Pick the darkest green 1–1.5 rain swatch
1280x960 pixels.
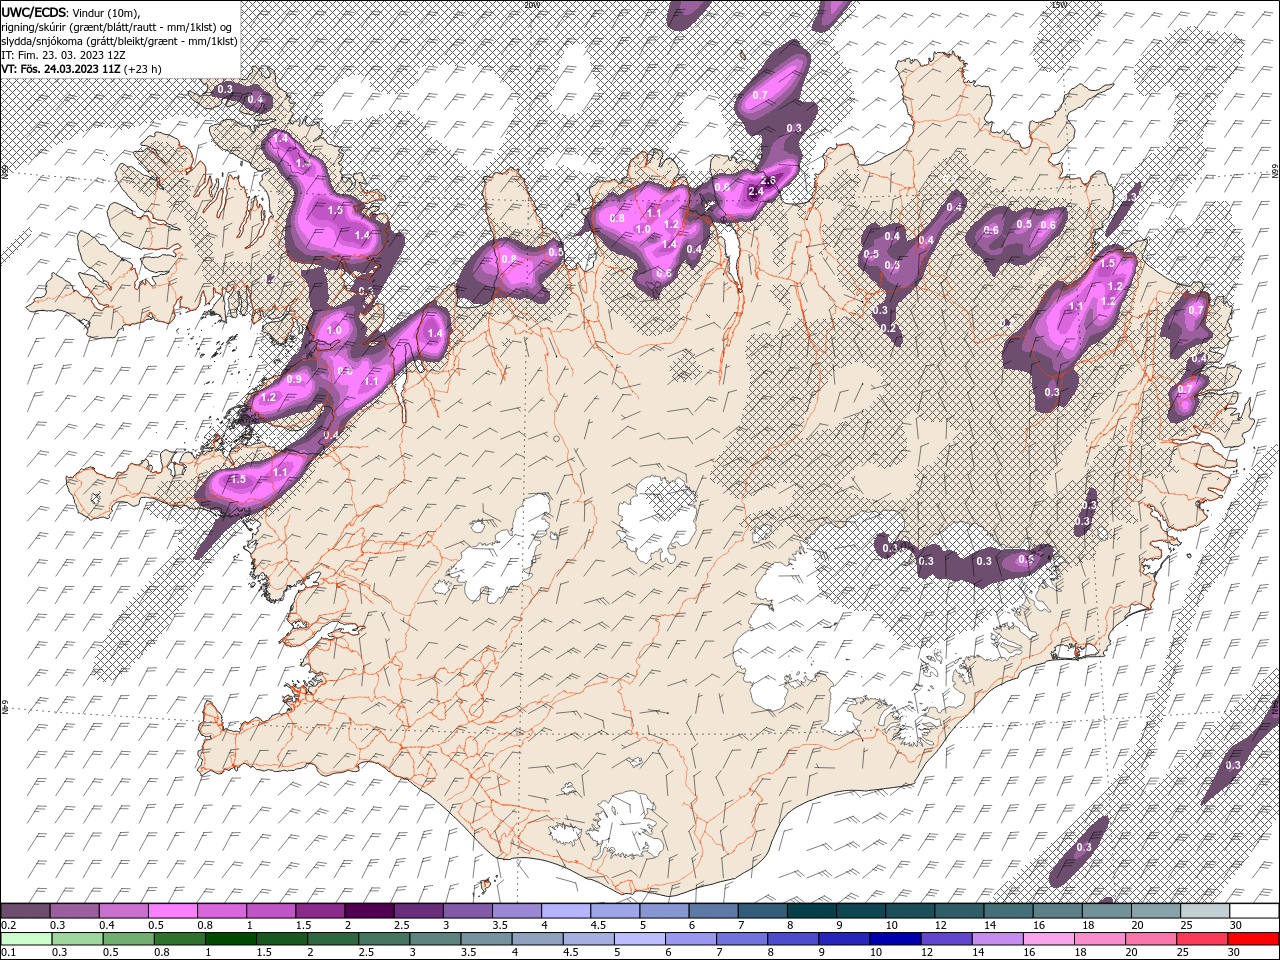point(231,939)
